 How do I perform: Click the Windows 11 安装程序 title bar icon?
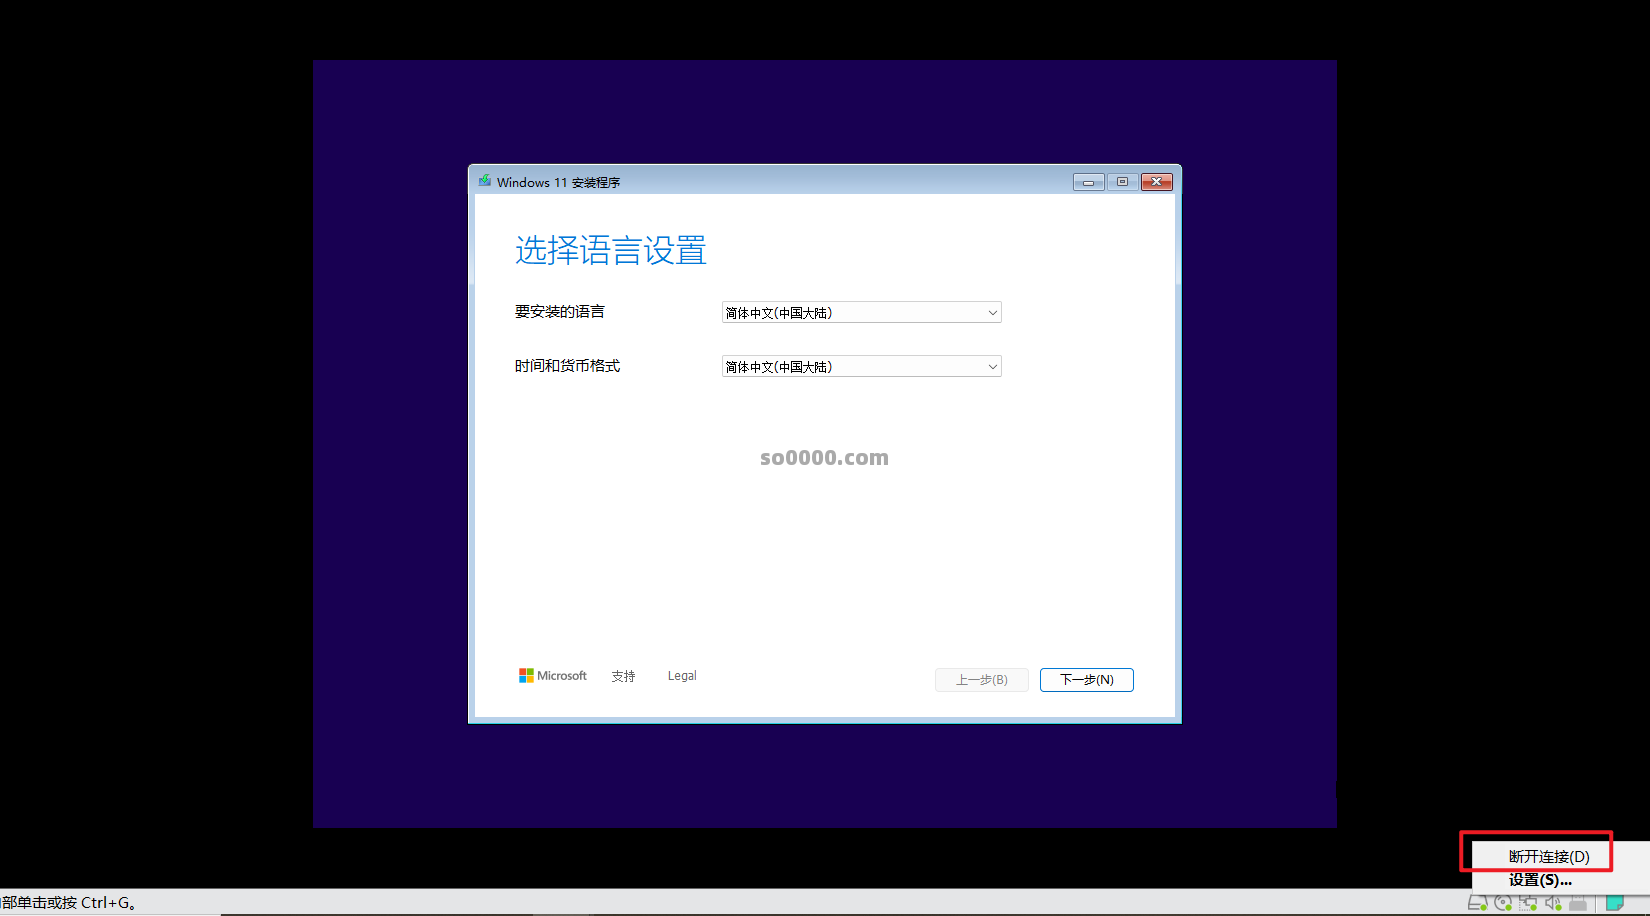(484, 181)
